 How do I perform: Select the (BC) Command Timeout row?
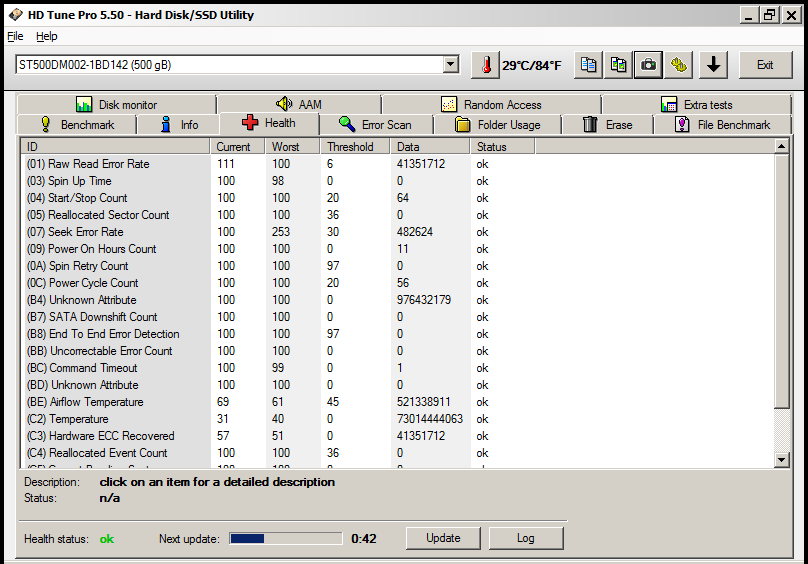pyautogui.click(x=397, y=368)
